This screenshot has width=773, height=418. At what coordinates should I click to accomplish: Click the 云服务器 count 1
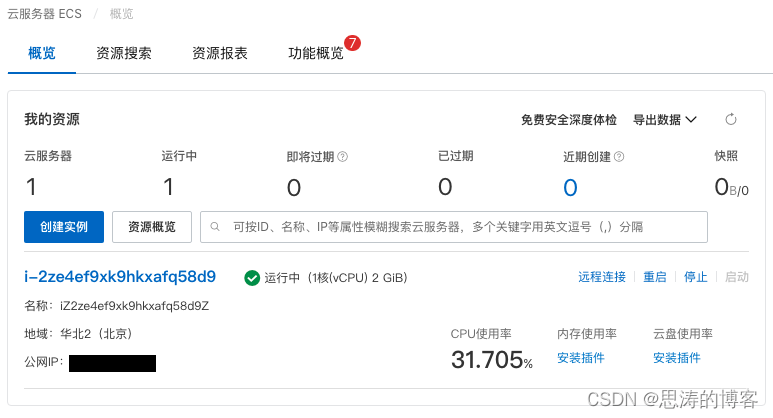[x=31, y=187]
